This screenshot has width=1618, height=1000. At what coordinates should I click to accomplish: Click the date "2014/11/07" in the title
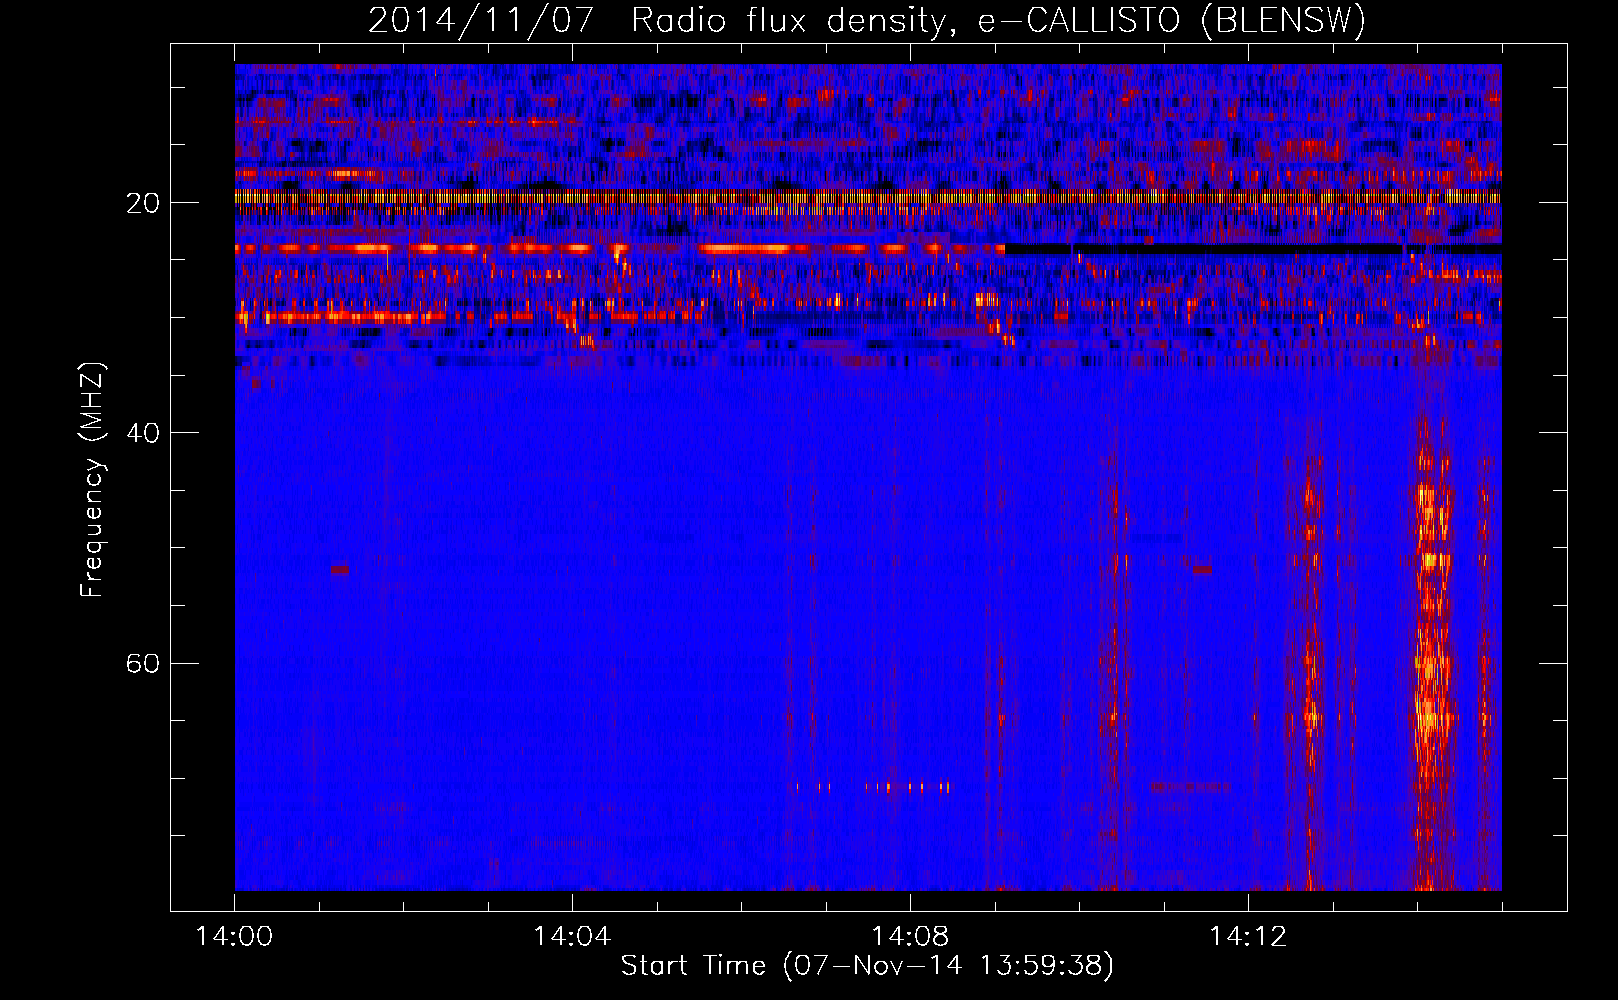tap(481, 21)
